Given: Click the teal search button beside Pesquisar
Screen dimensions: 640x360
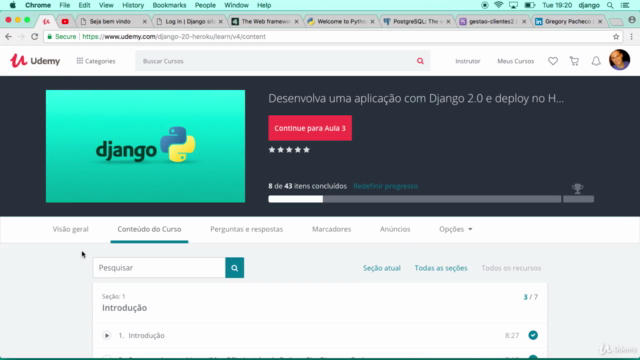Looking at the screenshot, I should 235,268.
